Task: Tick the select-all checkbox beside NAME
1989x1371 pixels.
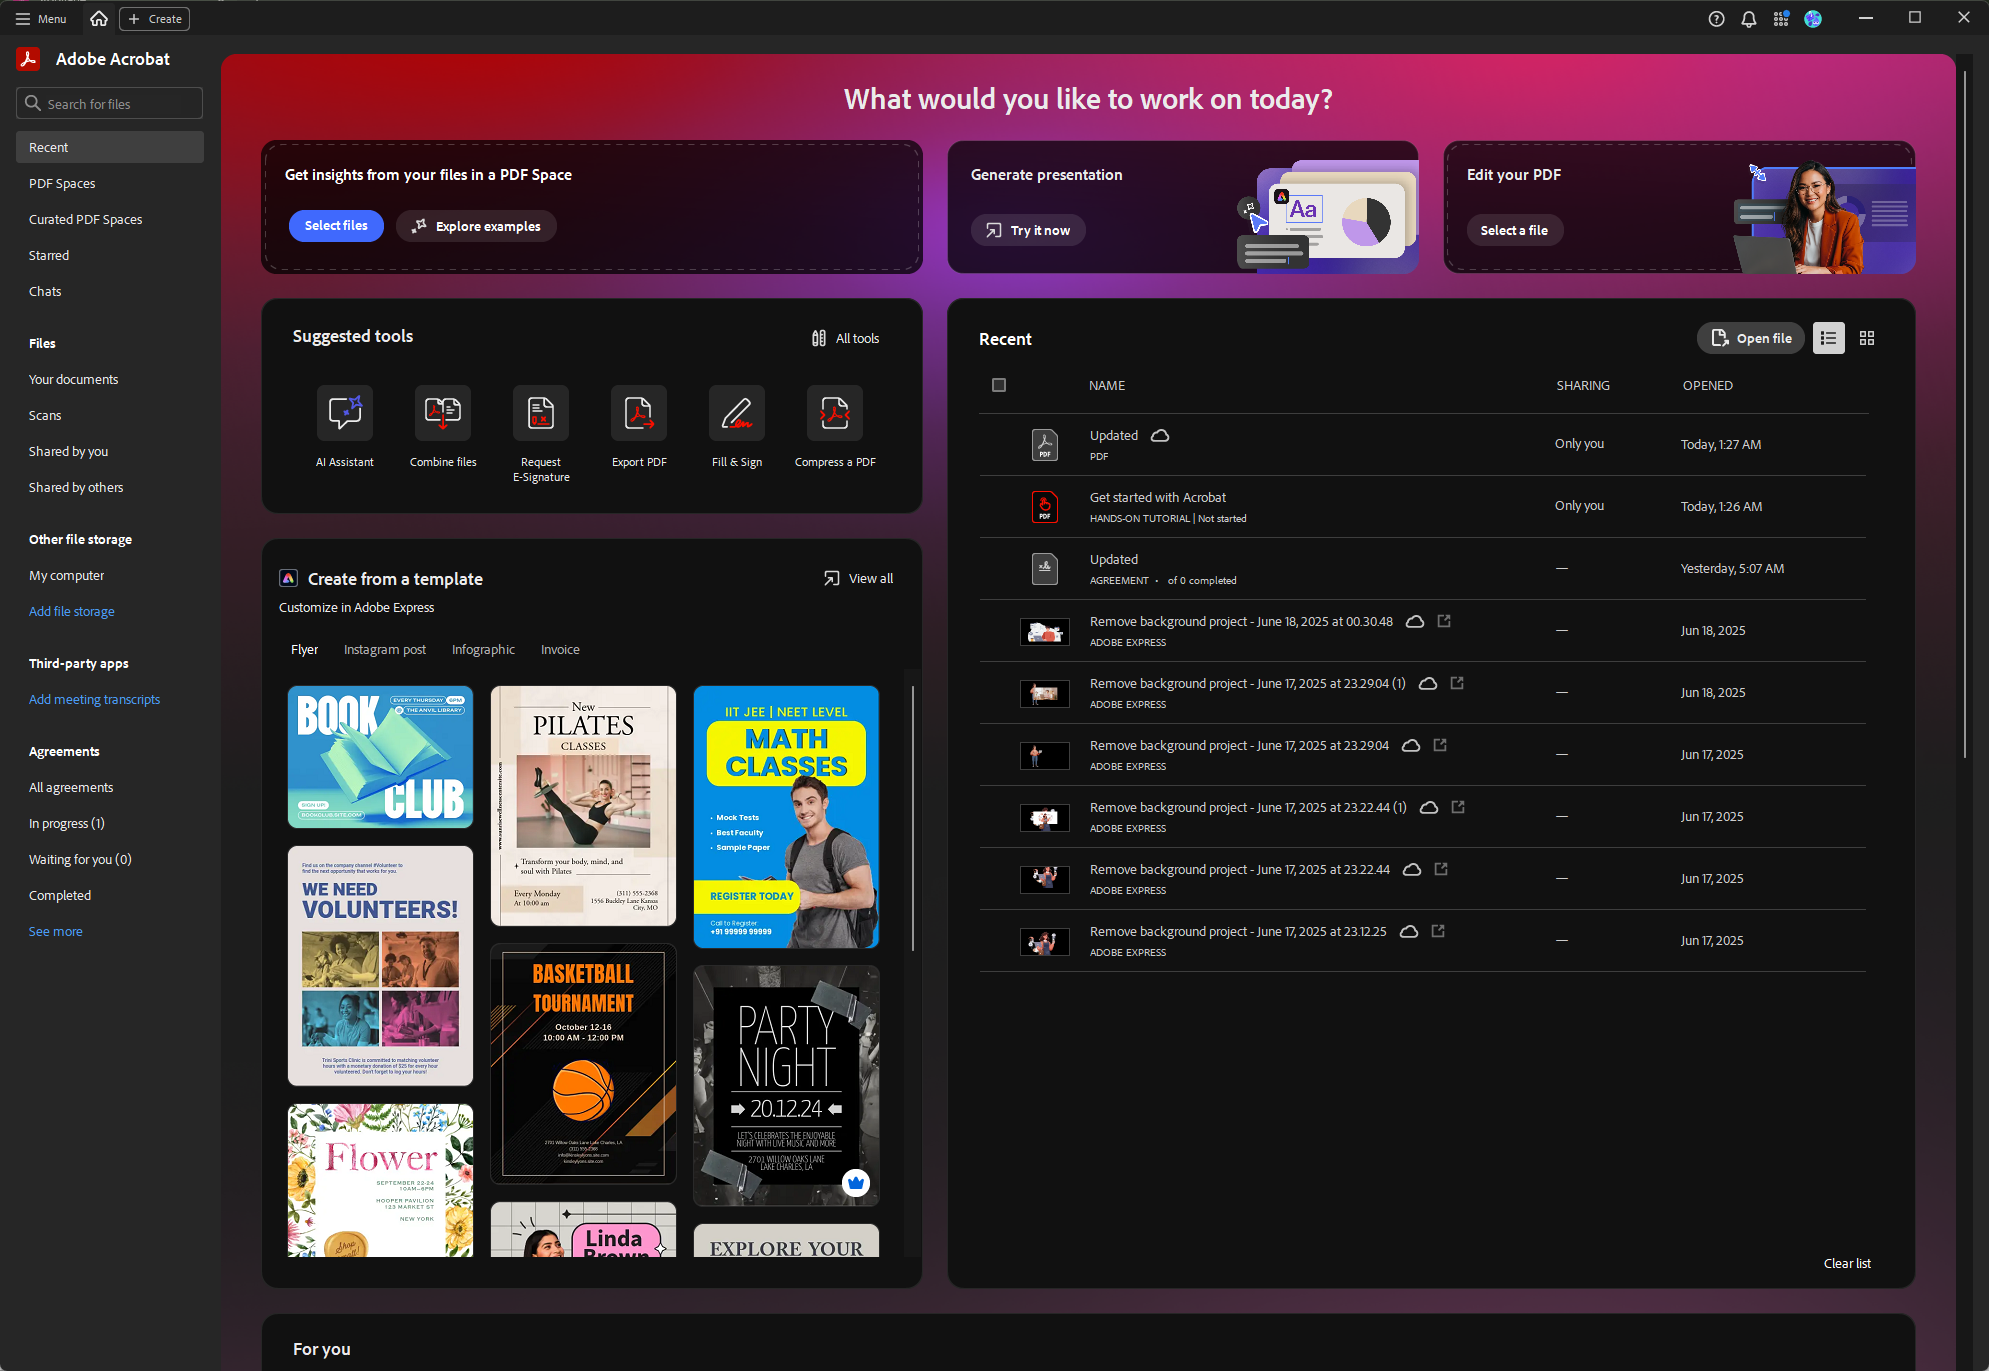Action: tap(998, 385)
